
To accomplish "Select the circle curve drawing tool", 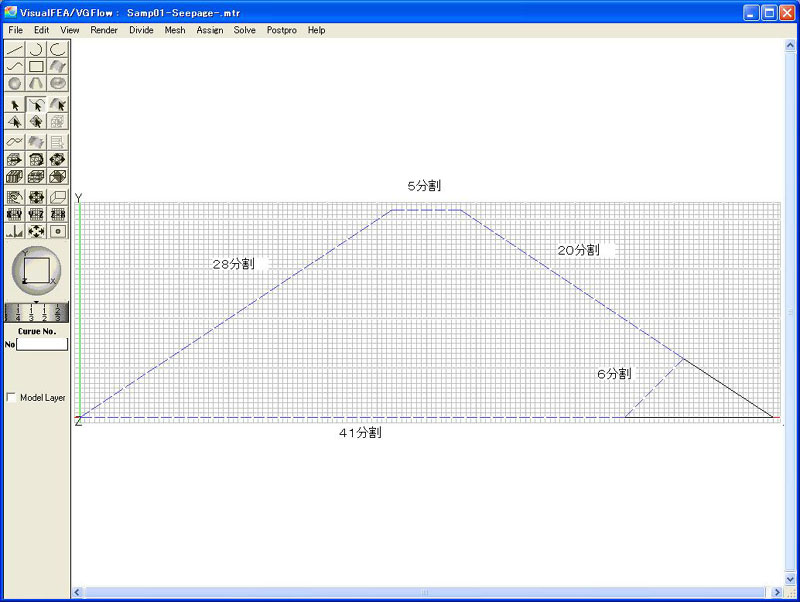I will (x=58, y=49).
